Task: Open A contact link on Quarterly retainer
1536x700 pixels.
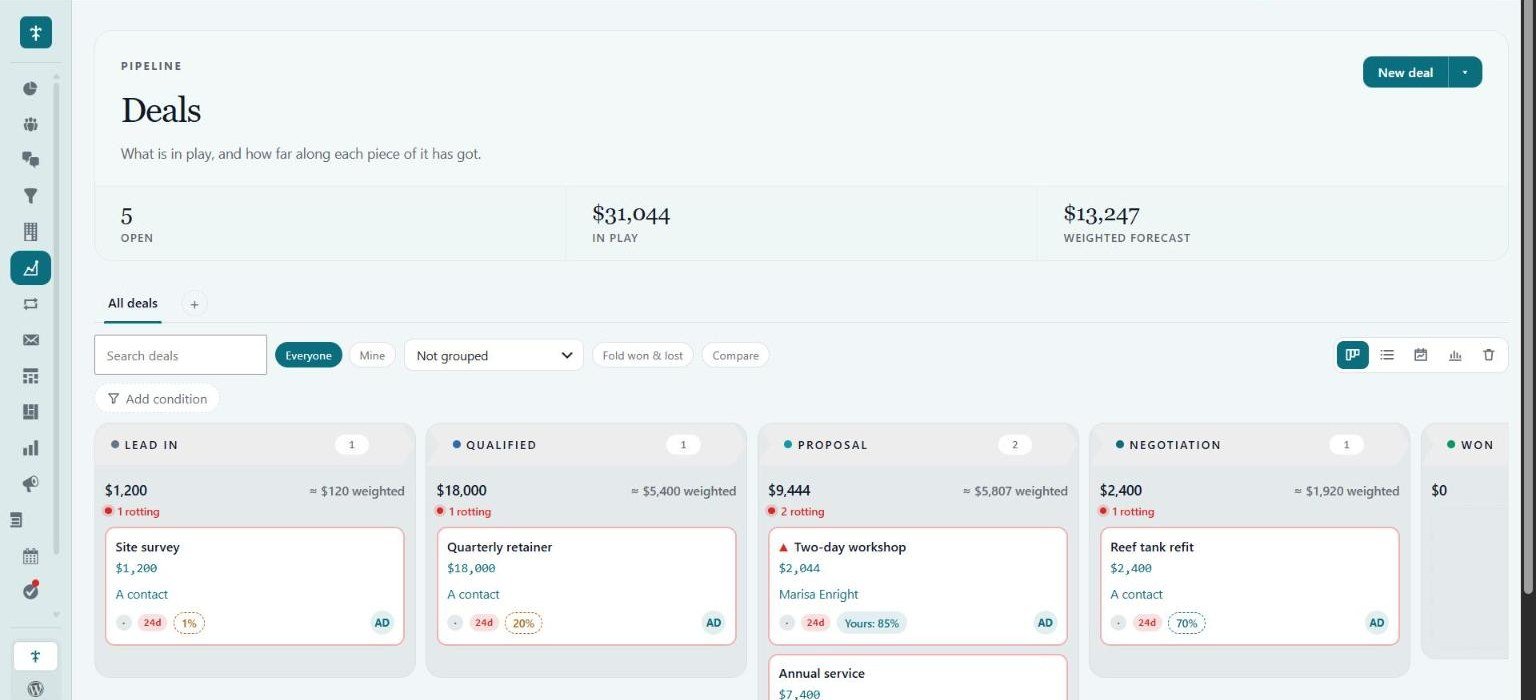Action: pos(473,594)
